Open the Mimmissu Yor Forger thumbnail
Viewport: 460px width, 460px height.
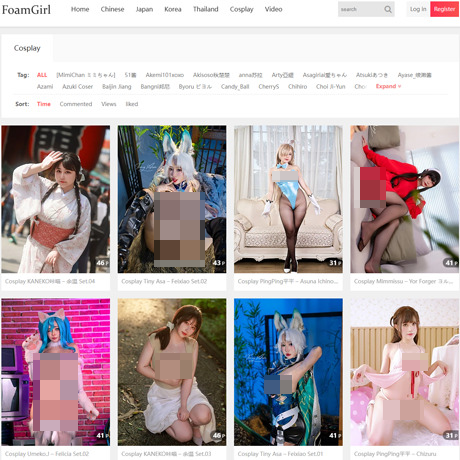click(405, 199)
